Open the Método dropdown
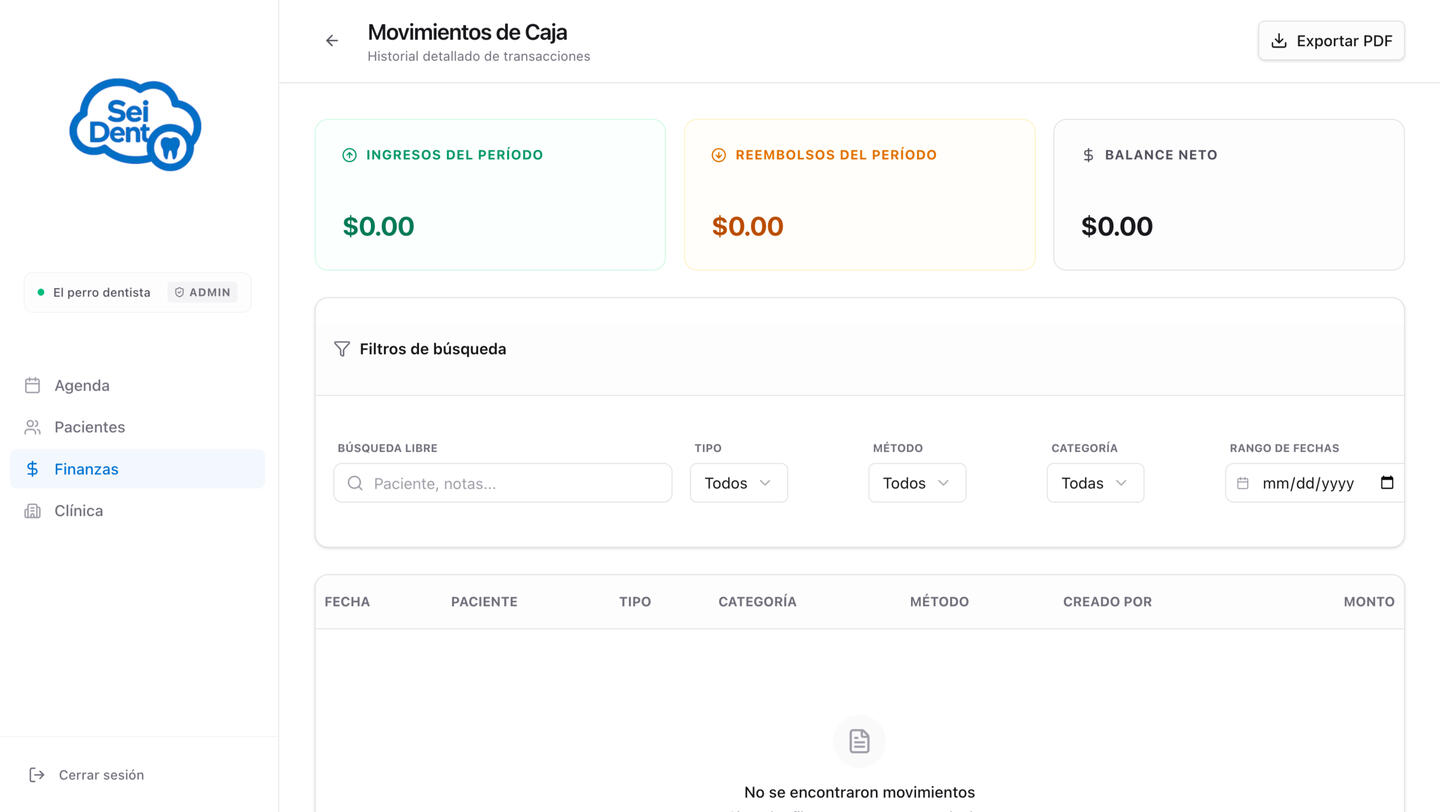Viewport: 1440px width, 812px height. [916, 483]
